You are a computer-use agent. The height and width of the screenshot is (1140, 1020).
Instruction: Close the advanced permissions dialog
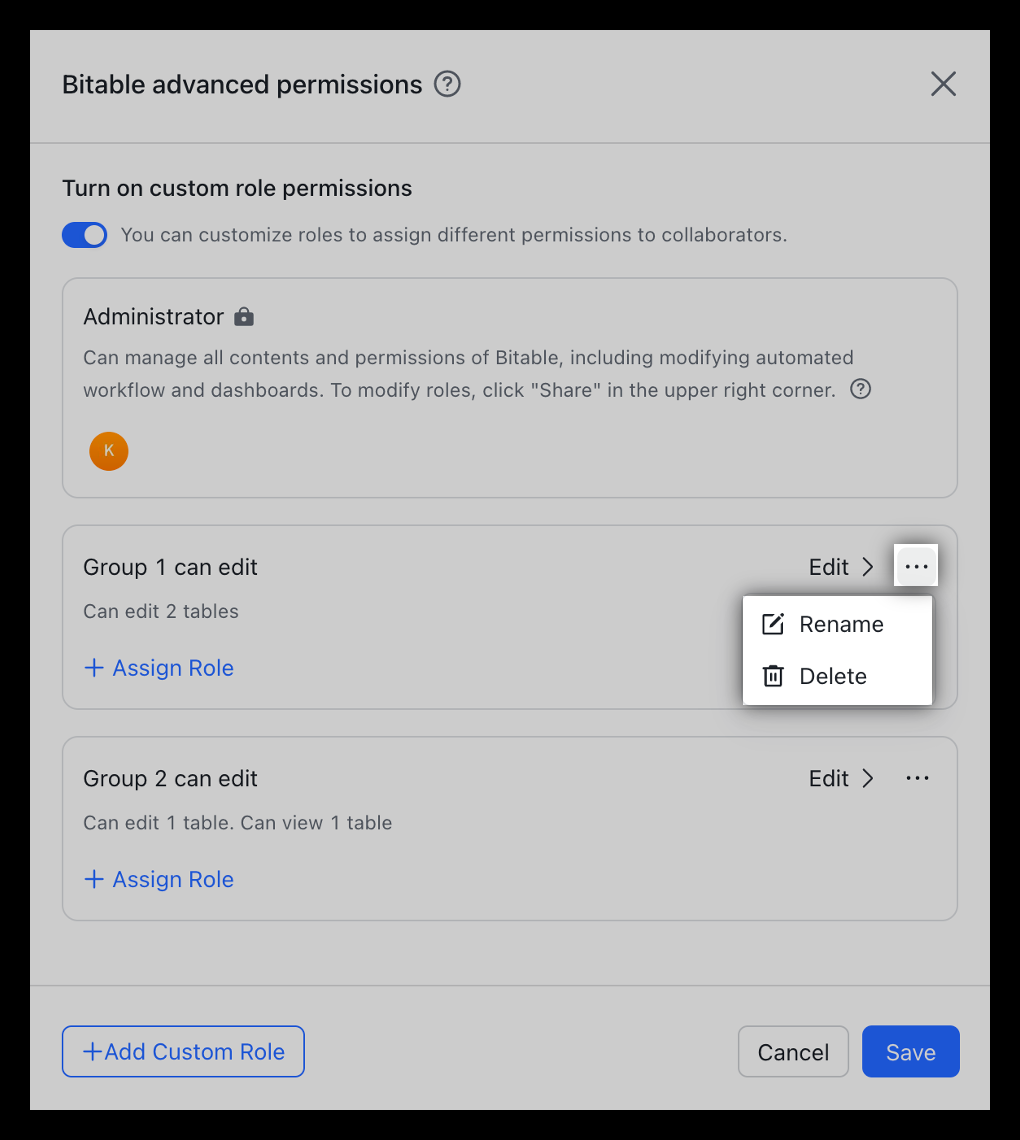(943, 84)
